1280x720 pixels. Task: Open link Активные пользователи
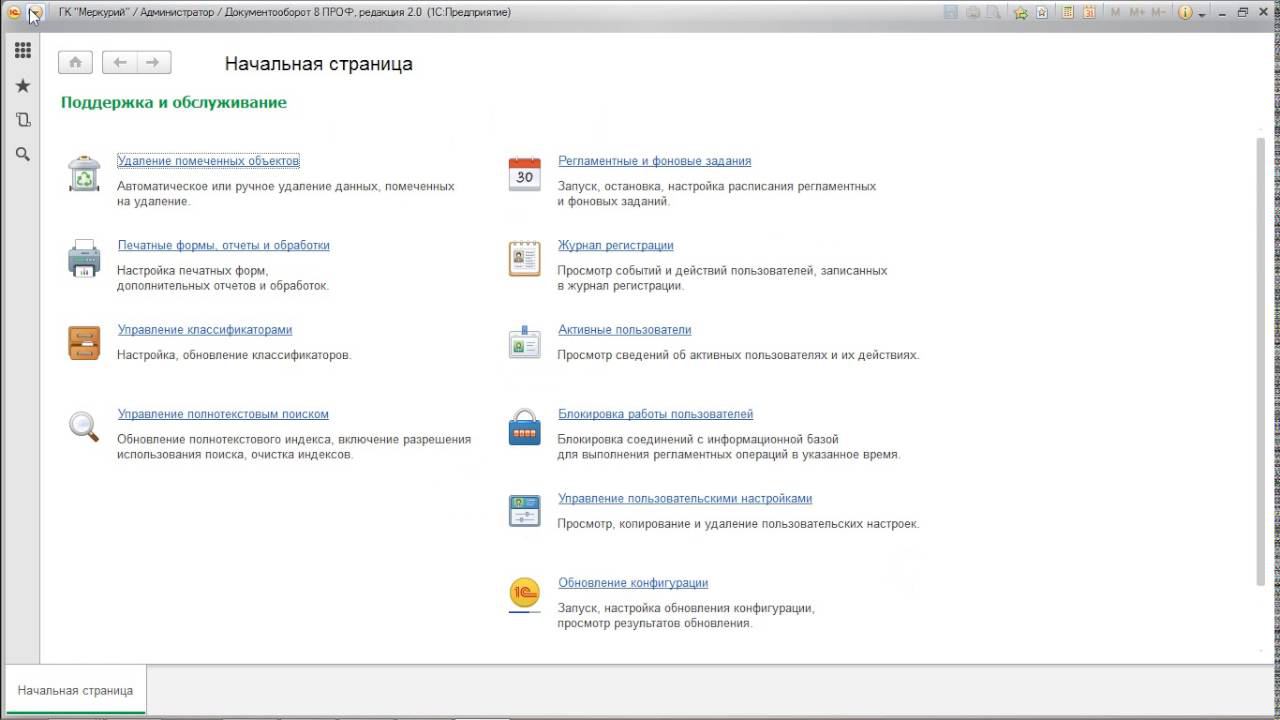(x=625, y=329)
